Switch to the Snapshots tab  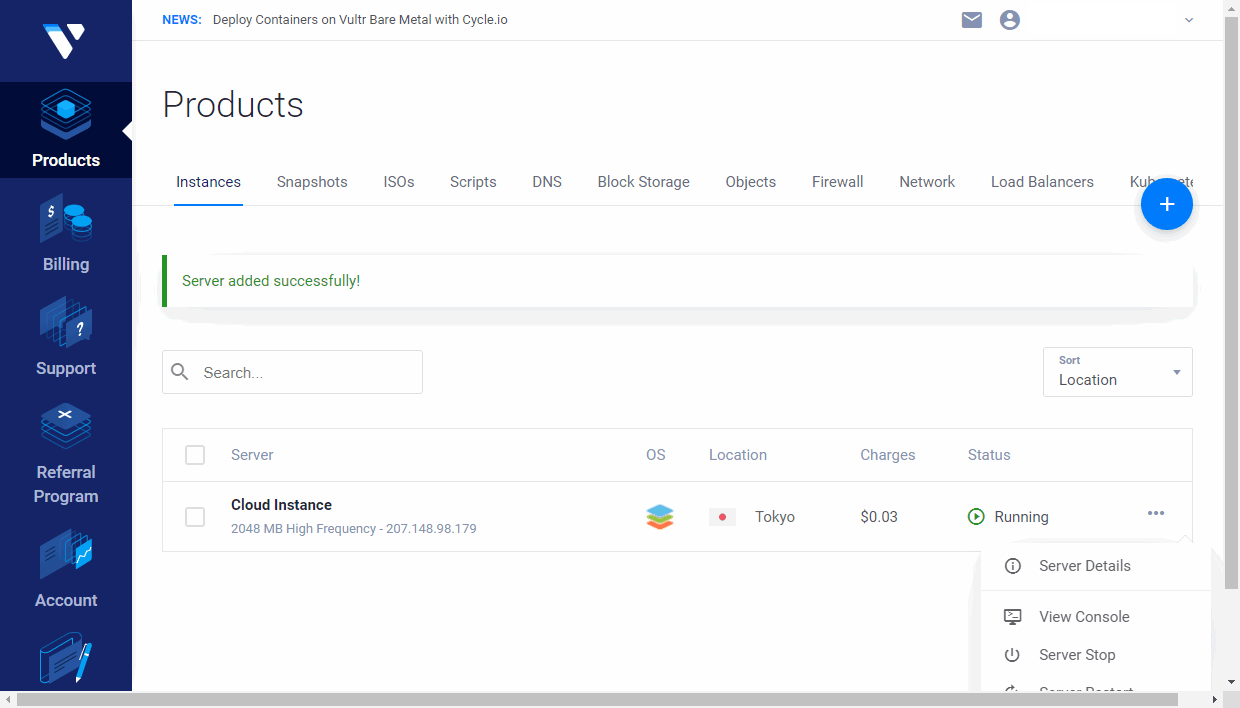coord(311,182)
